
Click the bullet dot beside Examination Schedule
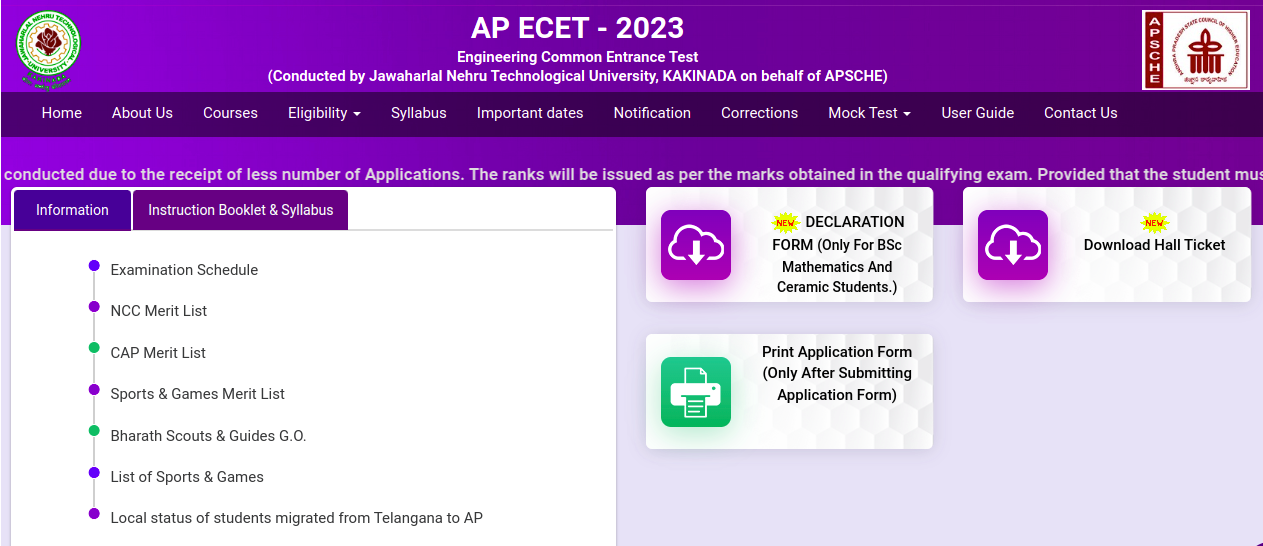[94, 266]
